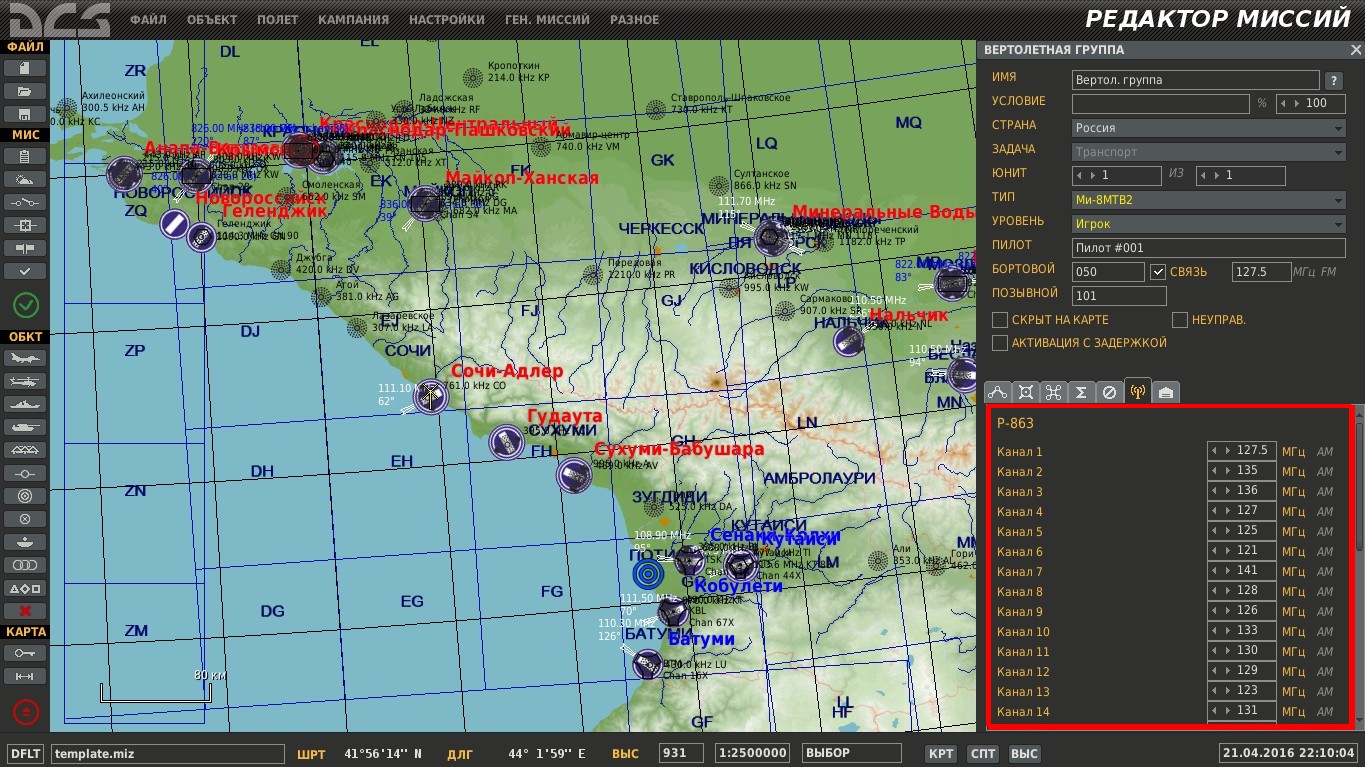Select the ship group tool

click(25, 404)
